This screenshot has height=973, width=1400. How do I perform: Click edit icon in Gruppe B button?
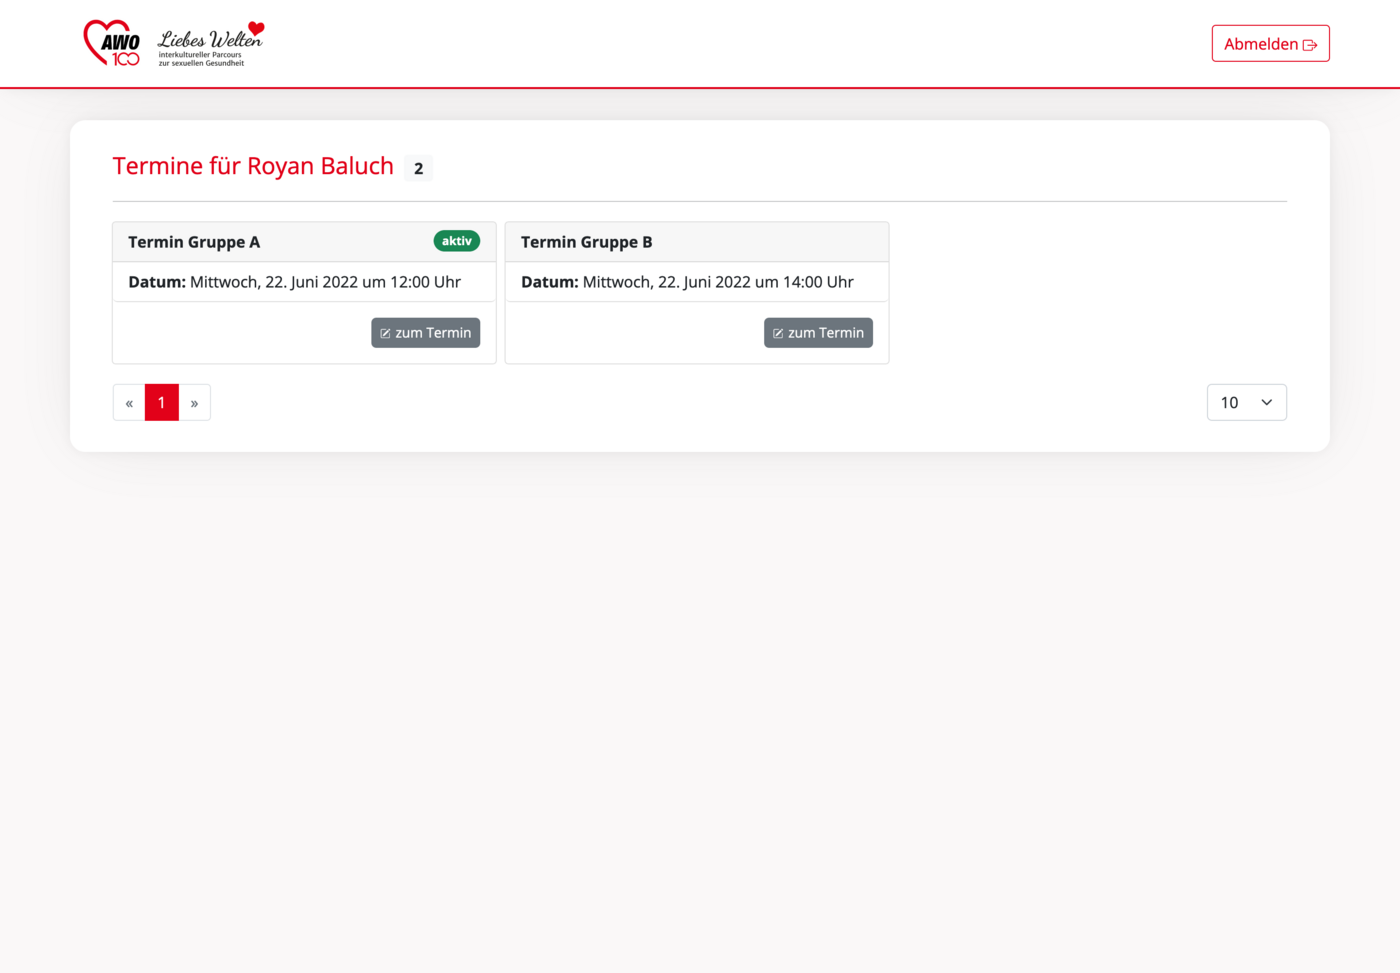[778, 334]
